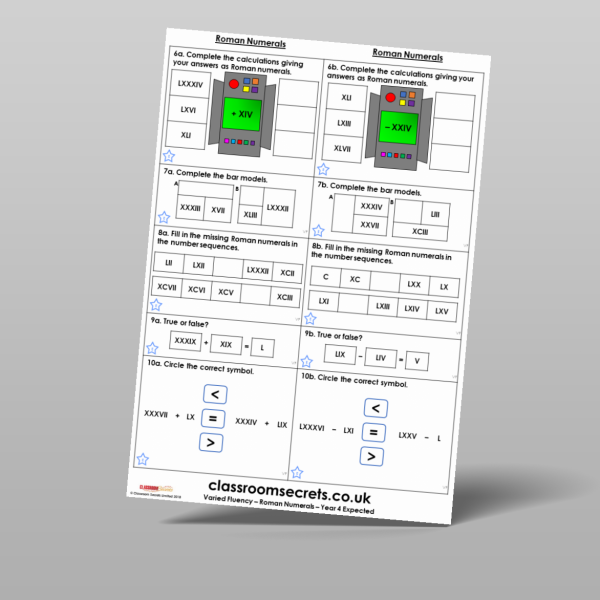Click the empty box after LXII in 8a
Screen dimensions: 600x600
228,268
